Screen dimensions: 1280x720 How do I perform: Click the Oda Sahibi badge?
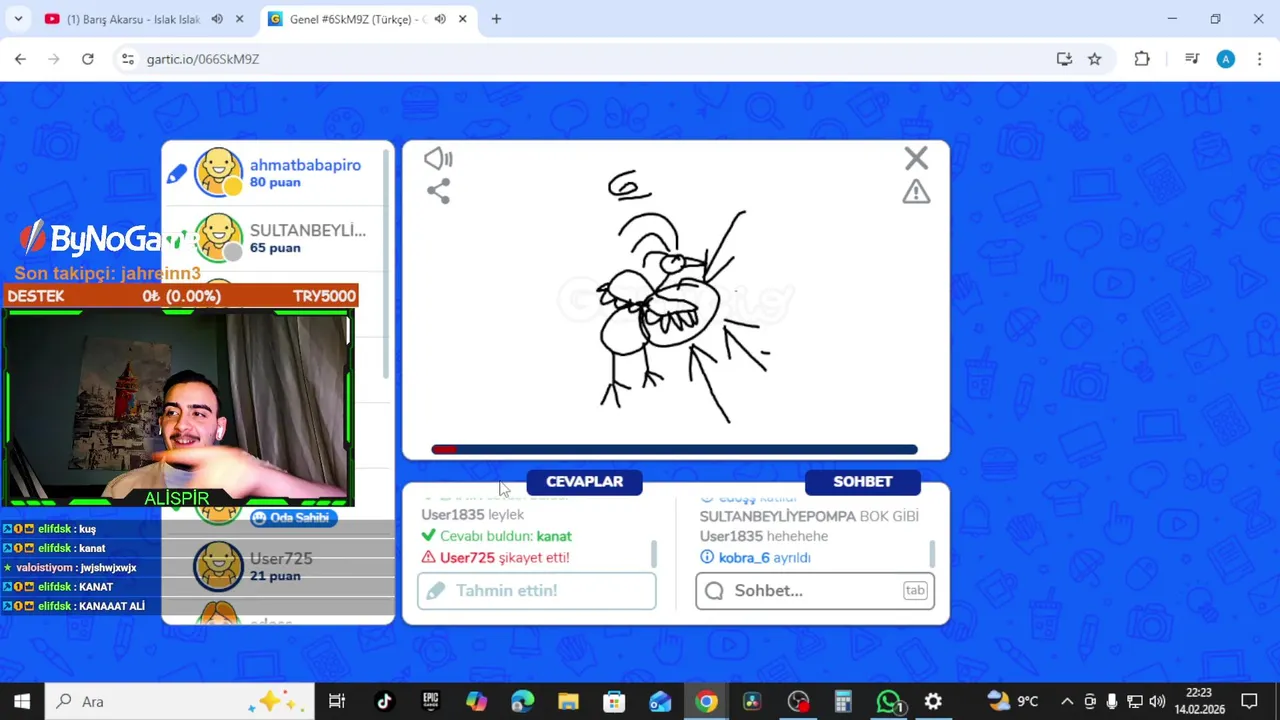[x=293, y=518]
